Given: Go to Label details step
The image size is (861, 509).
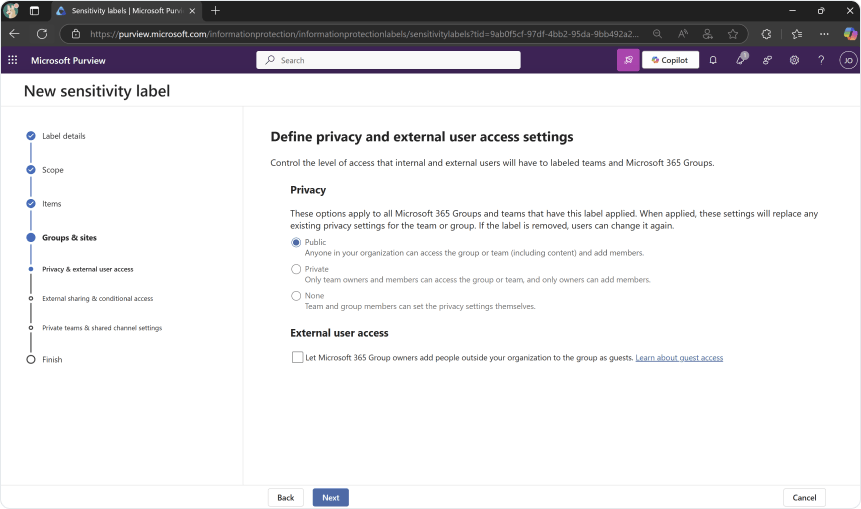Looking at the screenshot, I should [x=64, y=136].
